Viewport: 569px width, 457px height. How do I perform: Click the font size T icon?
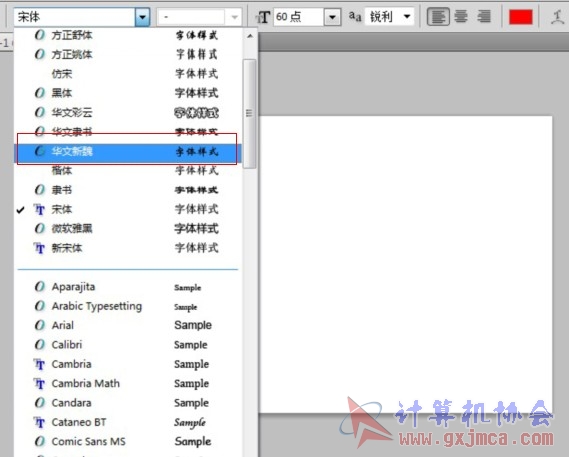263,17
